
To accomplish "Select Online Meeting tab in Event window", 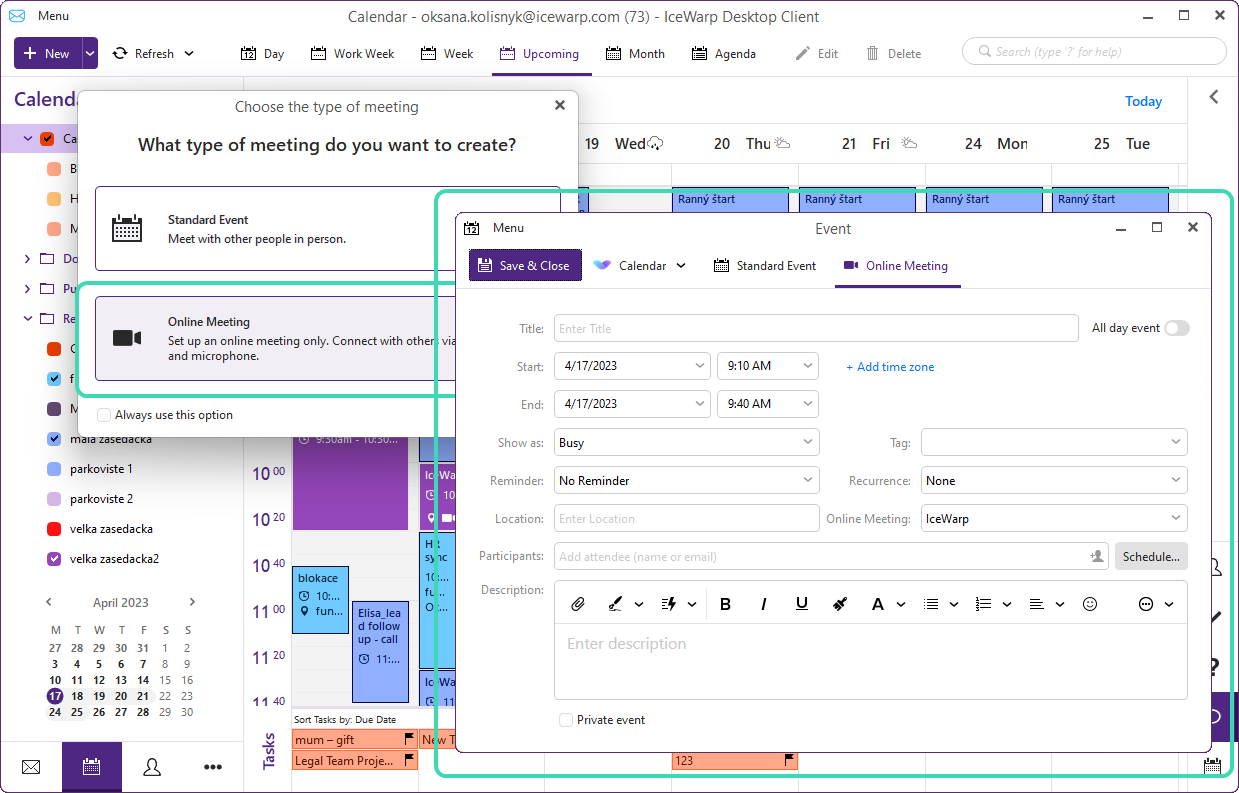I will point(897,266).
